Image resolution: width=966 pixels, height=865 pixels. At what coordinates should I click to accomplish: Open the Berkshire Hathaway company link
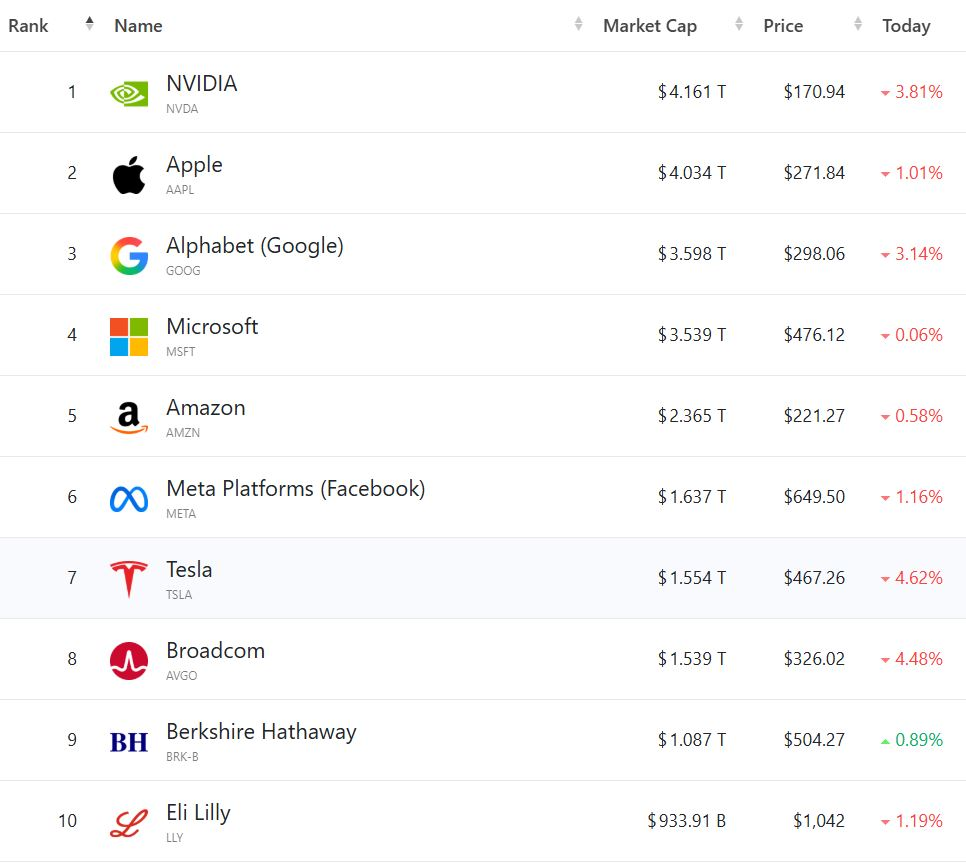tap(261, 732)
